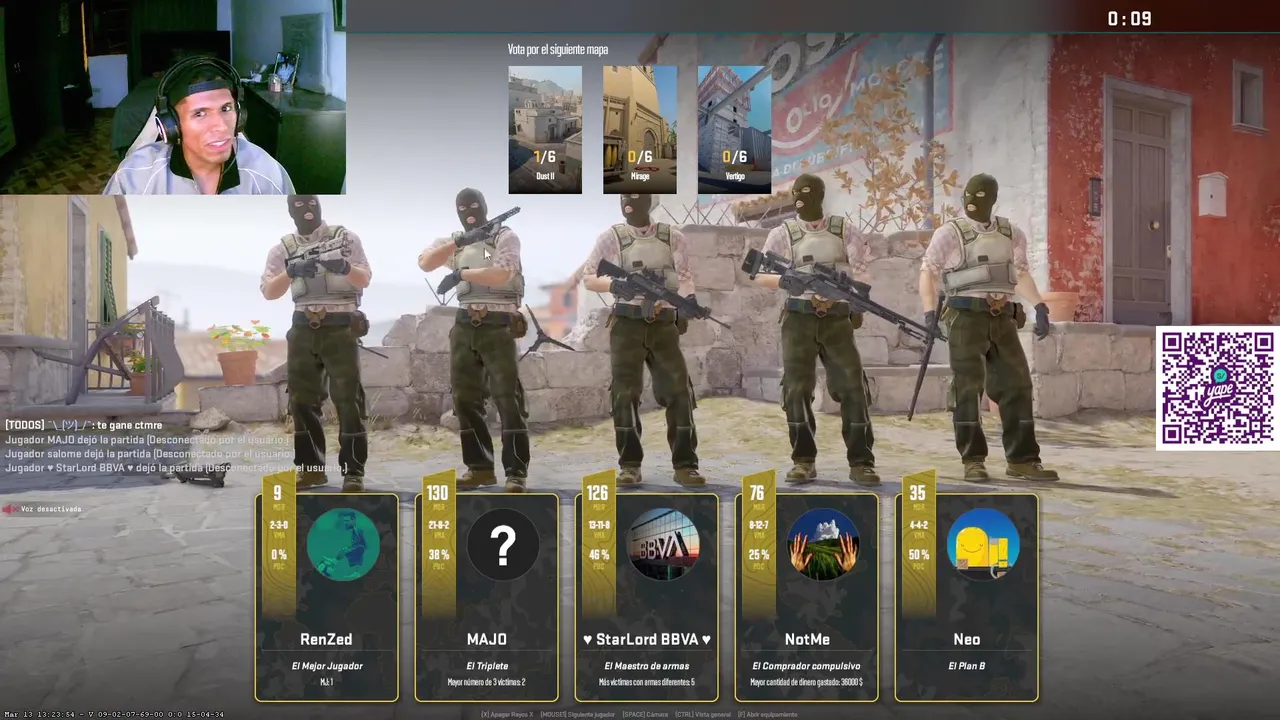Click the 50 % stat on Neo's card
Screen dimensions: 1280x720
[918, 555]
